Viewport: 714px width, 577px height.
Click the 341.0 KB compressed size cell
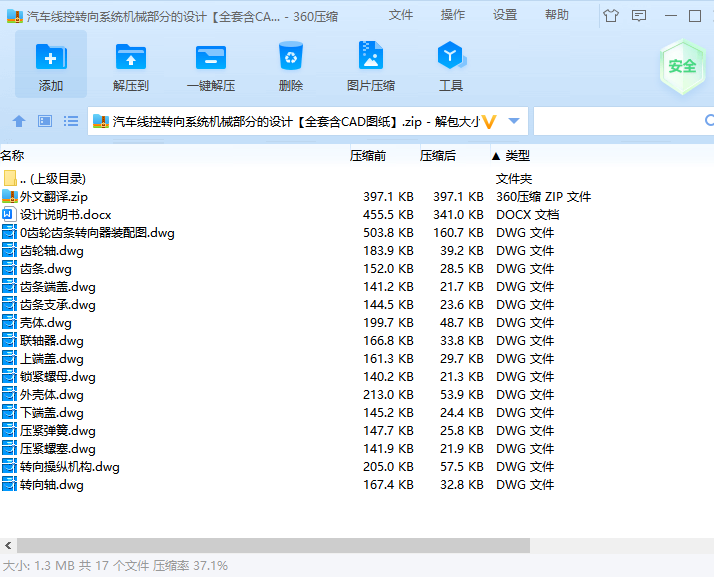[x=458, y=214]
